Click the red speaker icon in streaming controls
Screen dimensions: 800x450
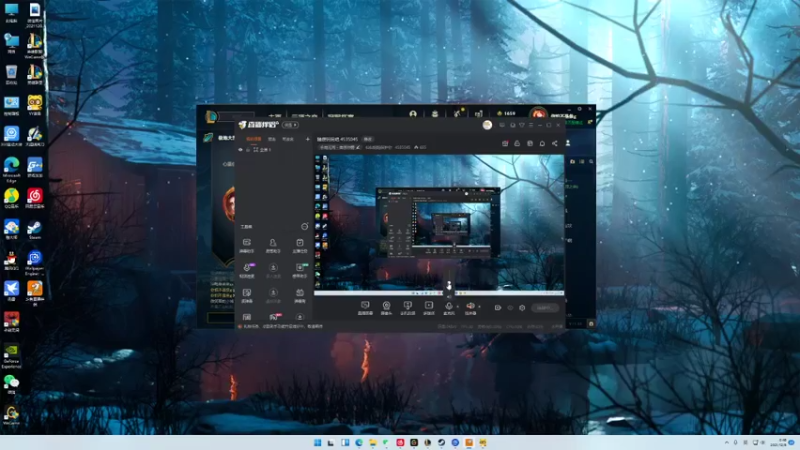(470, 306)
